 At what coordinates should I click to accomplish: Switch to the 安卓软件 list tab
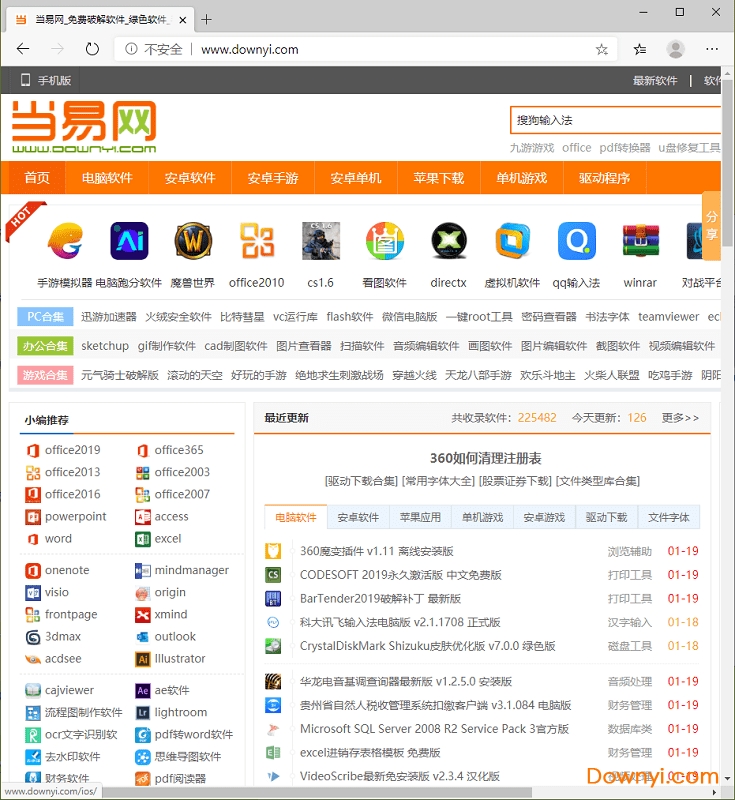point(358,518)
